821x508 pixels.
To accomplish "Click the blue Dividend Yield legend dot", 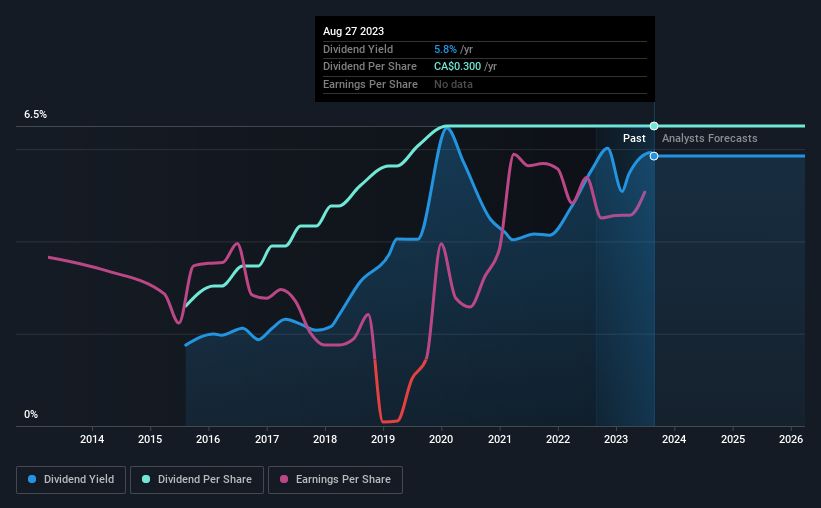I will tap(32, 479).
